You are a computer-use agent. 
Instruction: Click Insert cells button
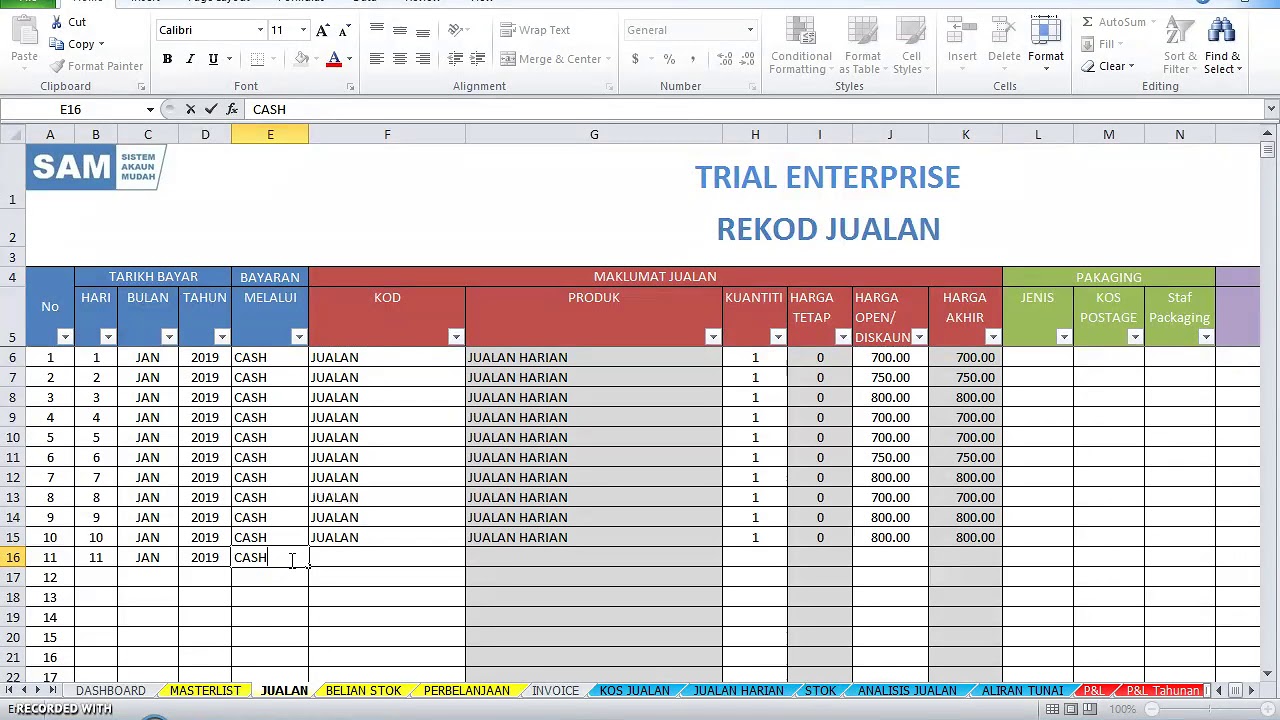[x=962, y=42]
